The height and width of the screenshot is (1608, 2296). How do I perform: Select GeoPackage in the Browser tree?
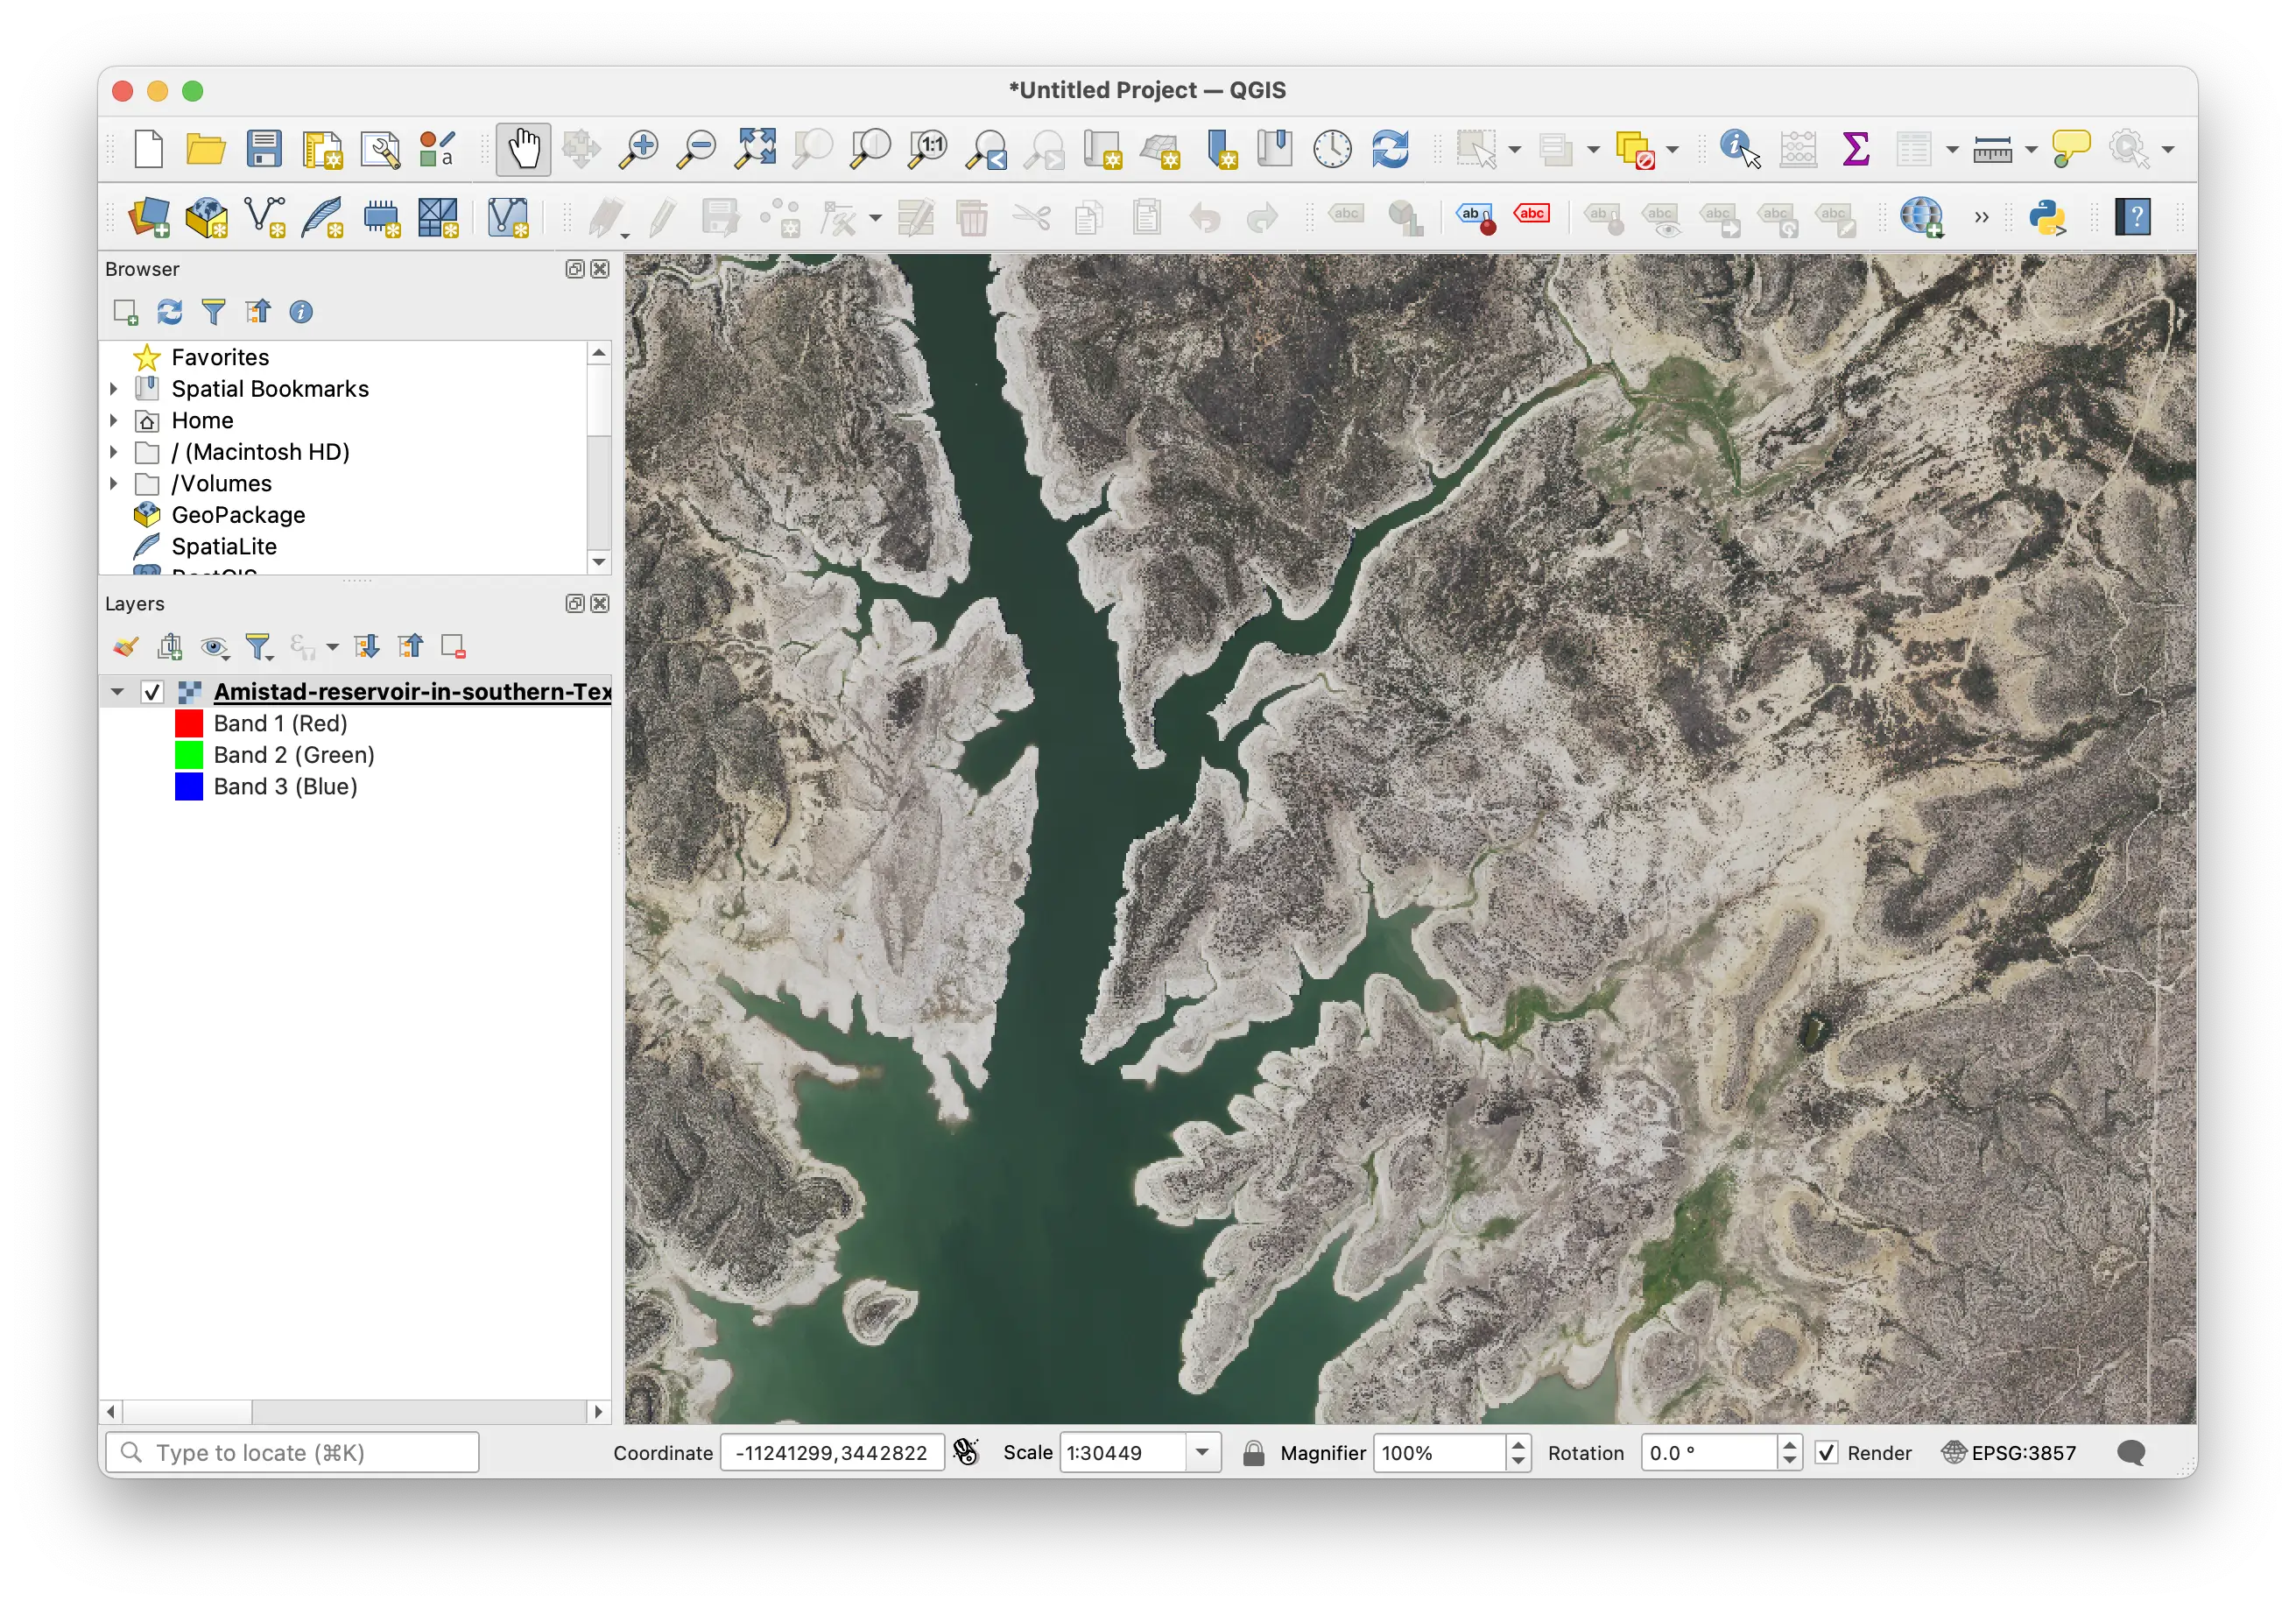tap(238, 515)
